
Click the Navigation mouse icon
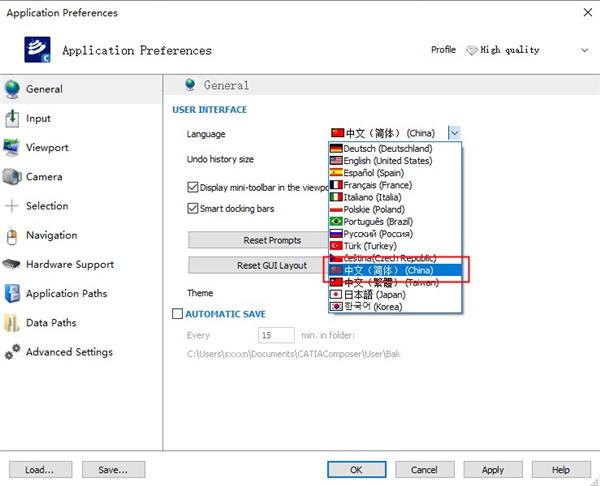pyautogui.click(x=12, y=235)
